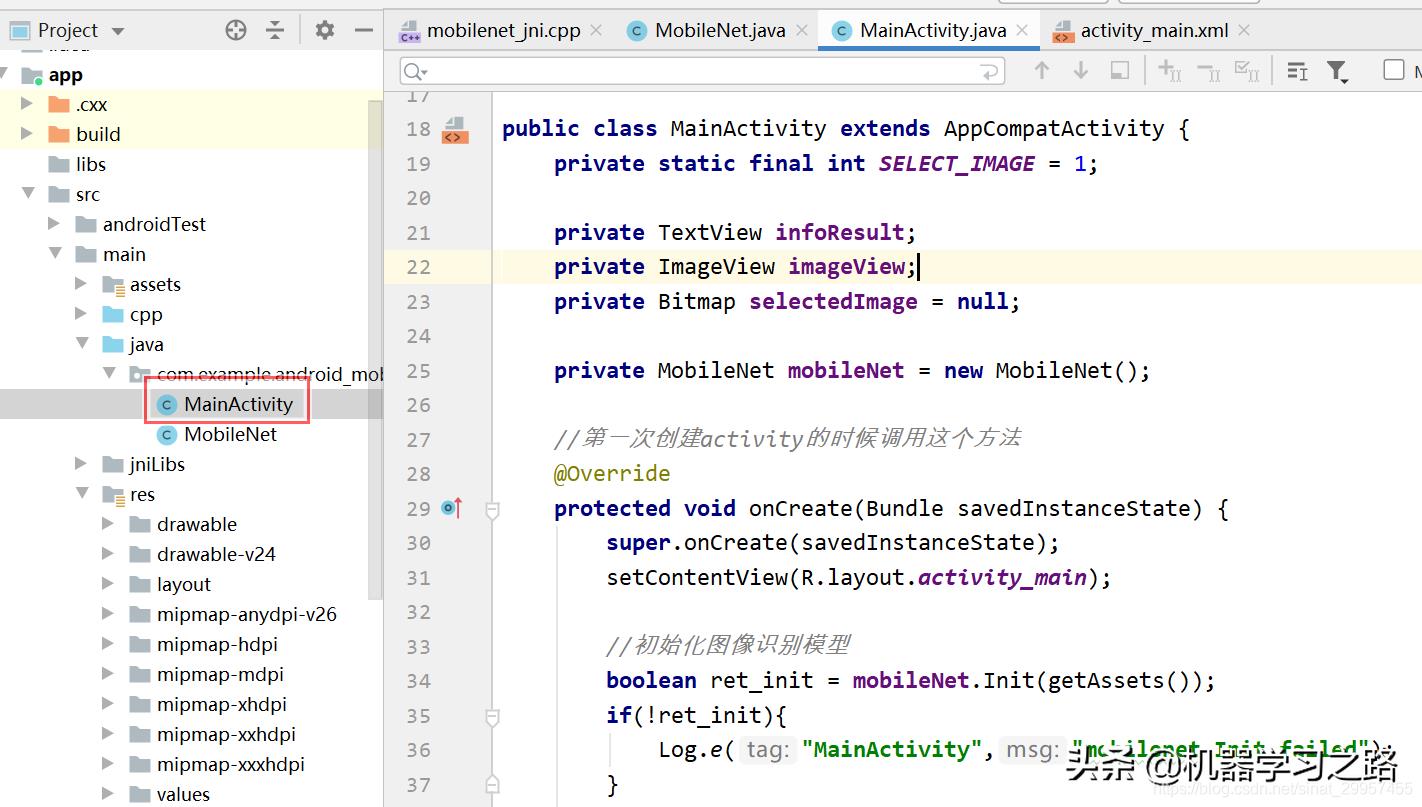Screen dimensions: 1422x807
Task: Click the Project panel vertical scrollbar
Action: [376, 350]
